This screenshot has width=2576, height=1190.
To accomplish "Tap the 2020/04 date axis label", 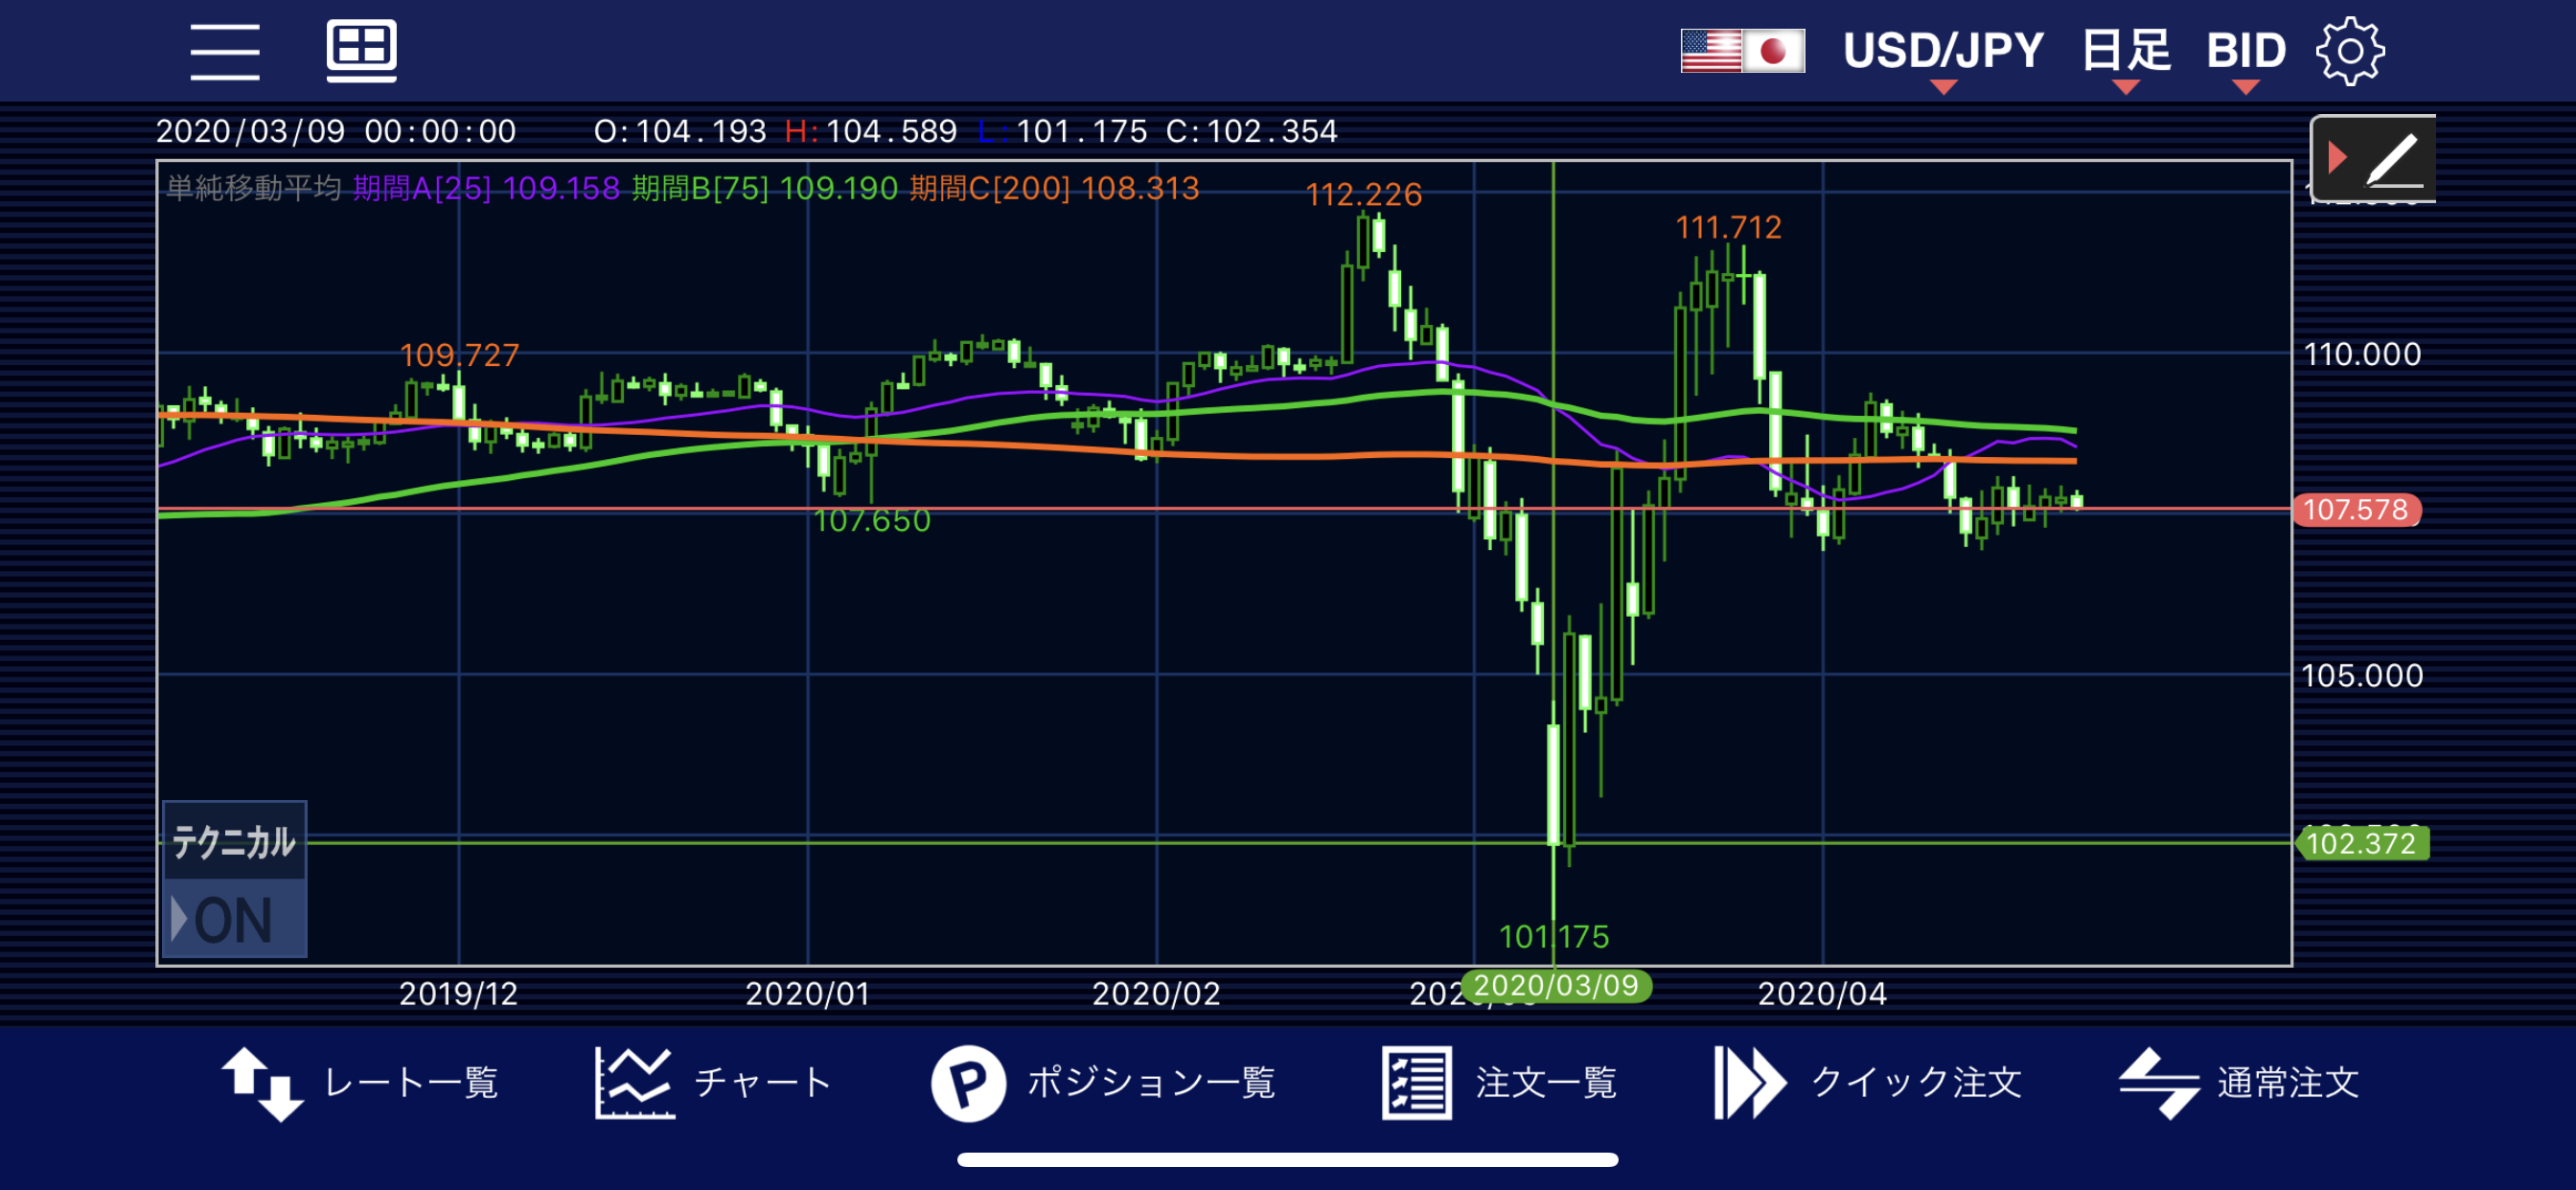I will 1821,994.
